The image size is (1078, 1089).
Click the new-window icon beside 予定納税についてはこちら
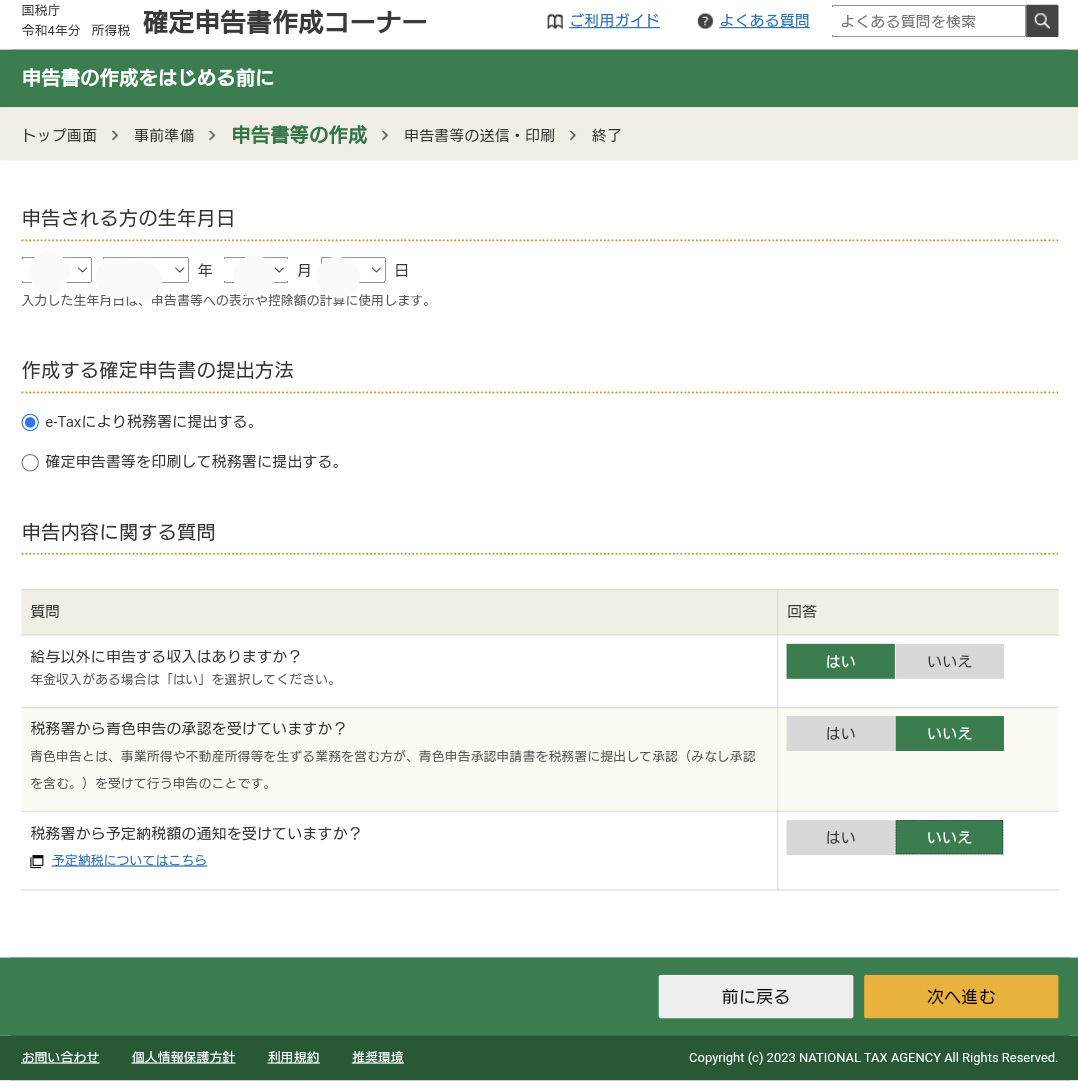(x=37, y=861)
